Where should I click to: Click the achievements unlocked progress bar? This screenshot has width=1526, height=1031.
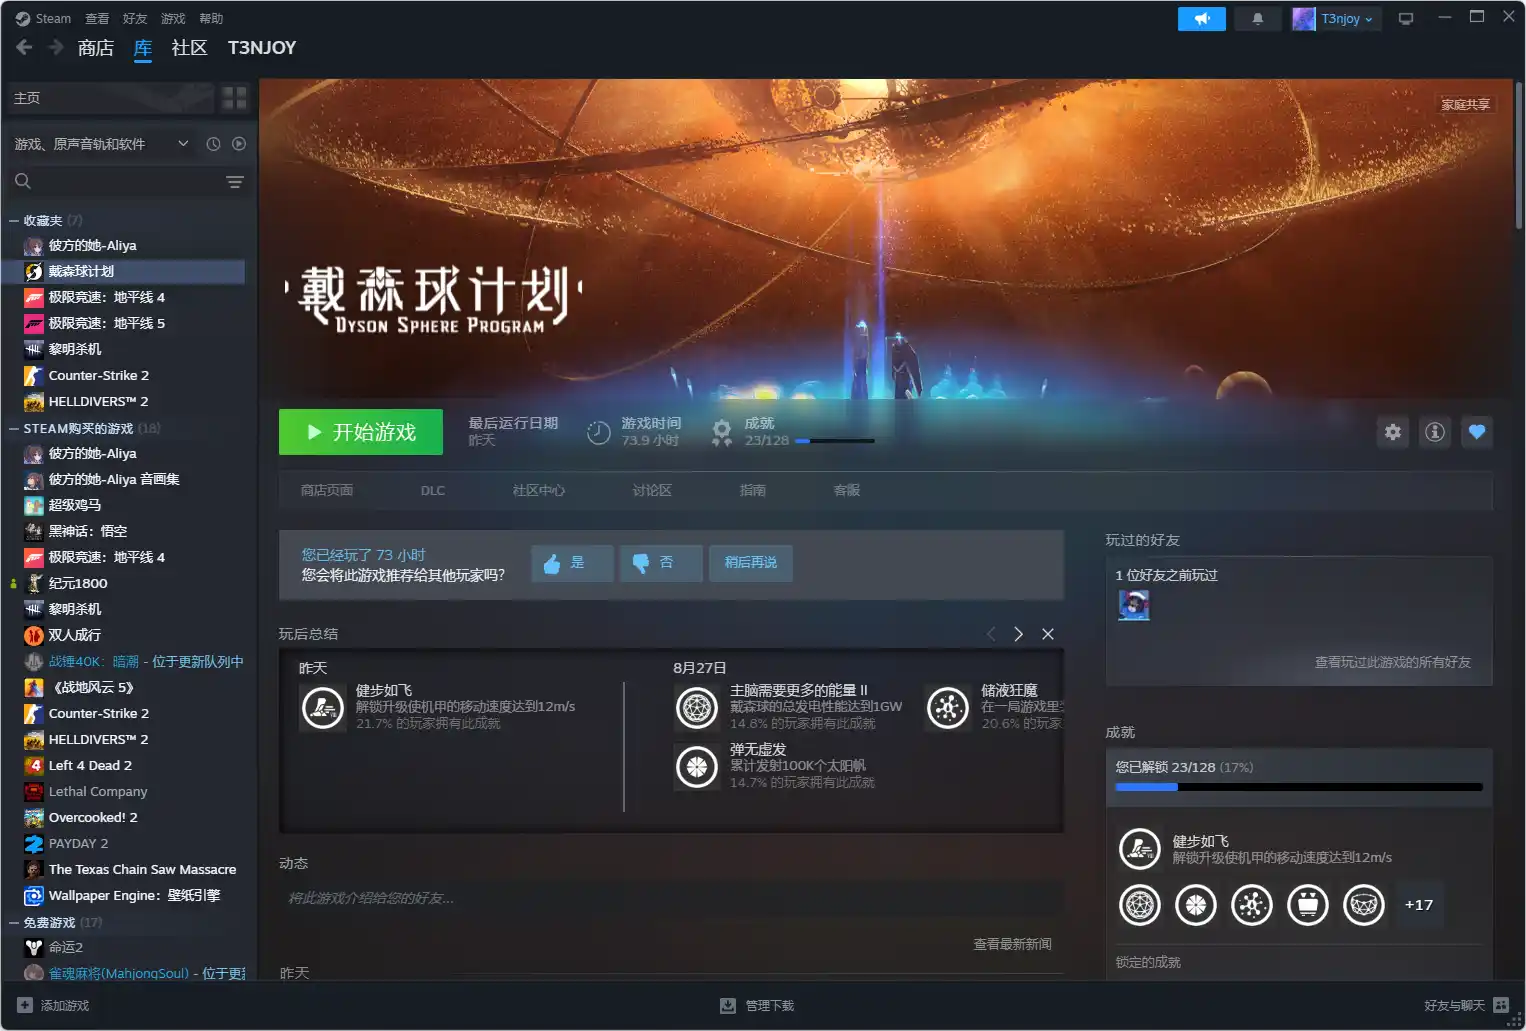click(x=1298, y=787)
